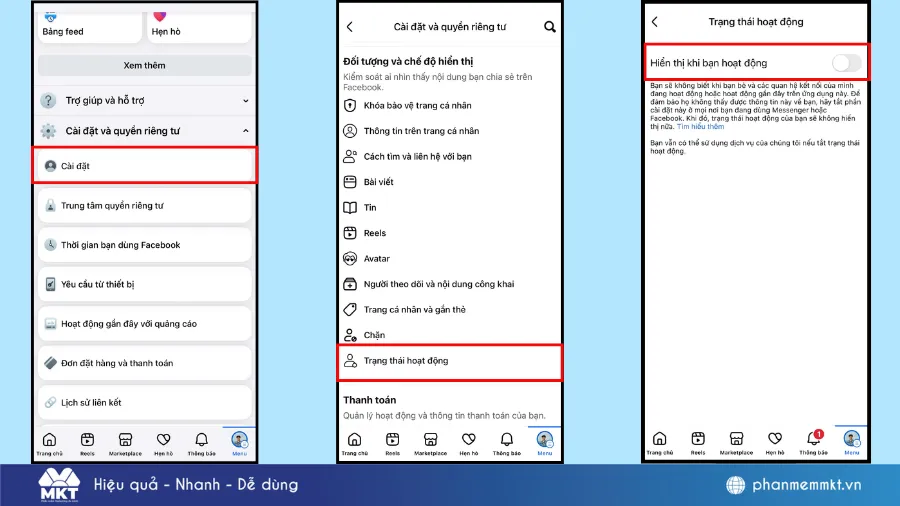Select 'Khóa bảo vệ trang cá nhân' text
The height and width of the screenshot is (506, 900).
417,106
